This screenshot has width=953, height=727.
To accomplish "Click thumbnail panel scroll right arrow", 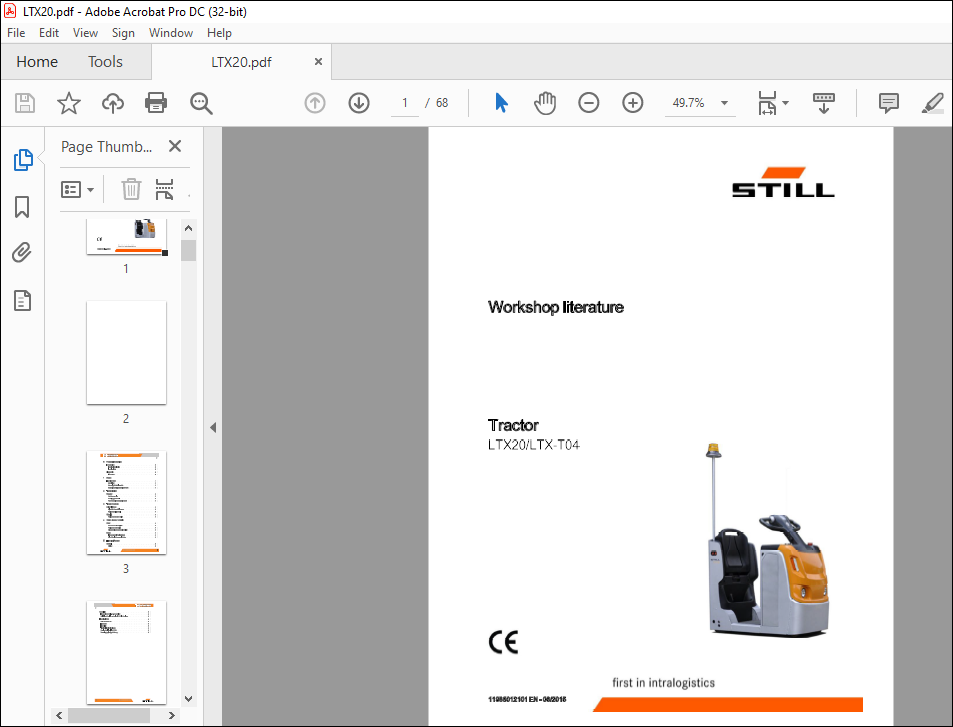I will (172, 715).
